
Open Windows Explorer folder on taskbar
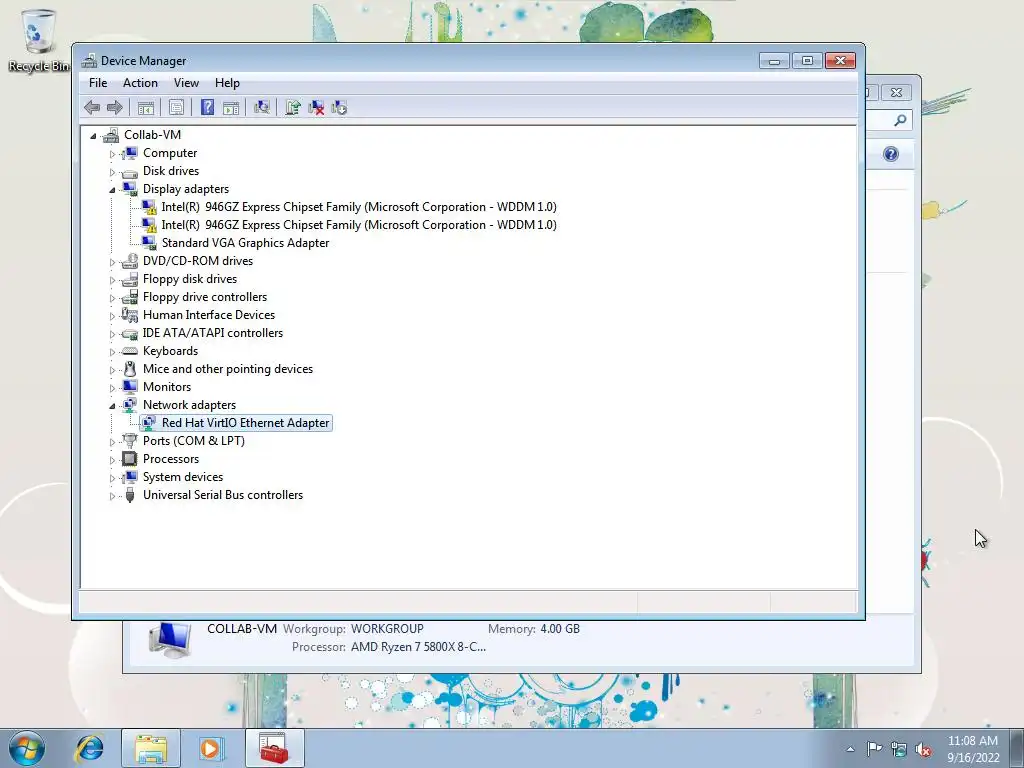pyautogui.click(x=151, y=748)
